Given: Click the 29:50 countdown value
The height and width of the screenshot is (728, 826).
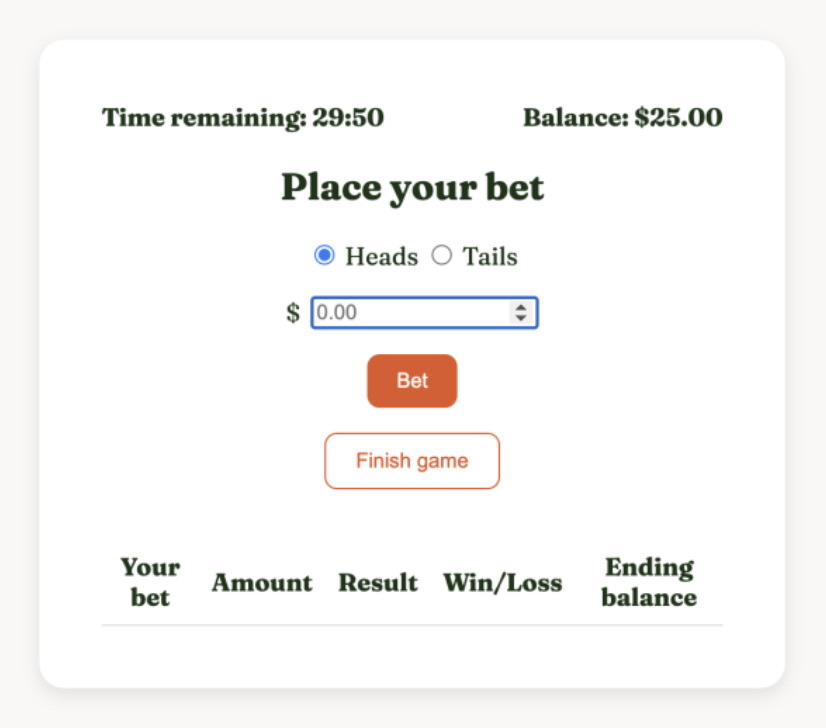Looking at the screenshot, I should (348, 118).
